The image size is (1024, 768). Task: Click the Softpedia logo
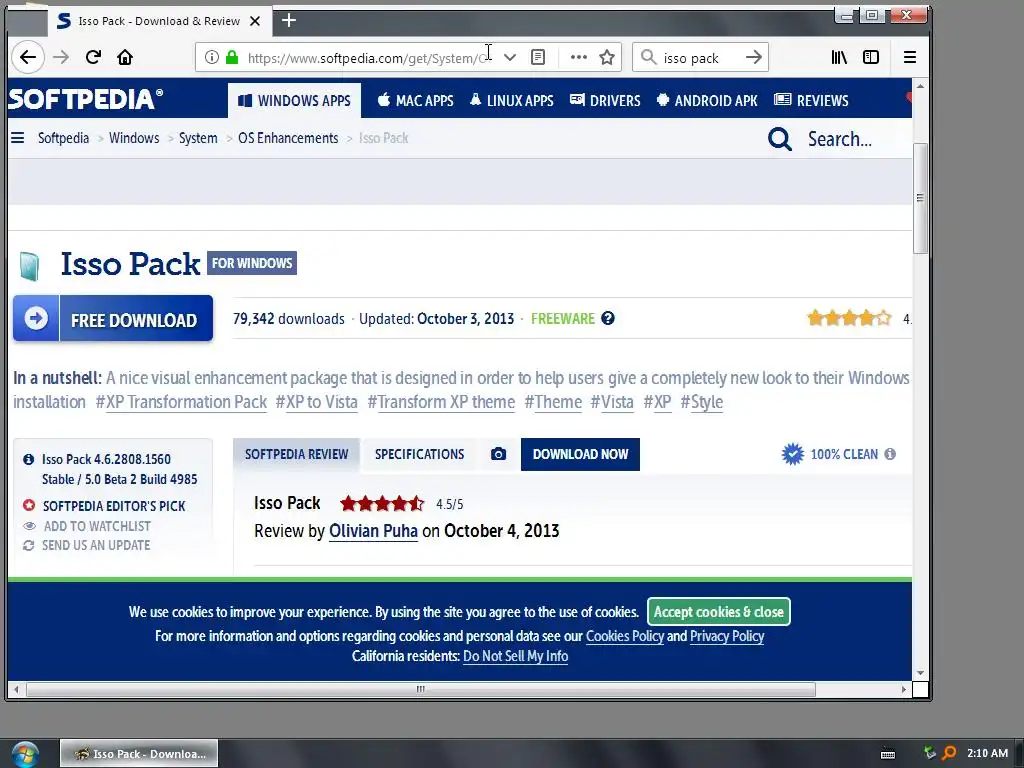pos(86,99)
